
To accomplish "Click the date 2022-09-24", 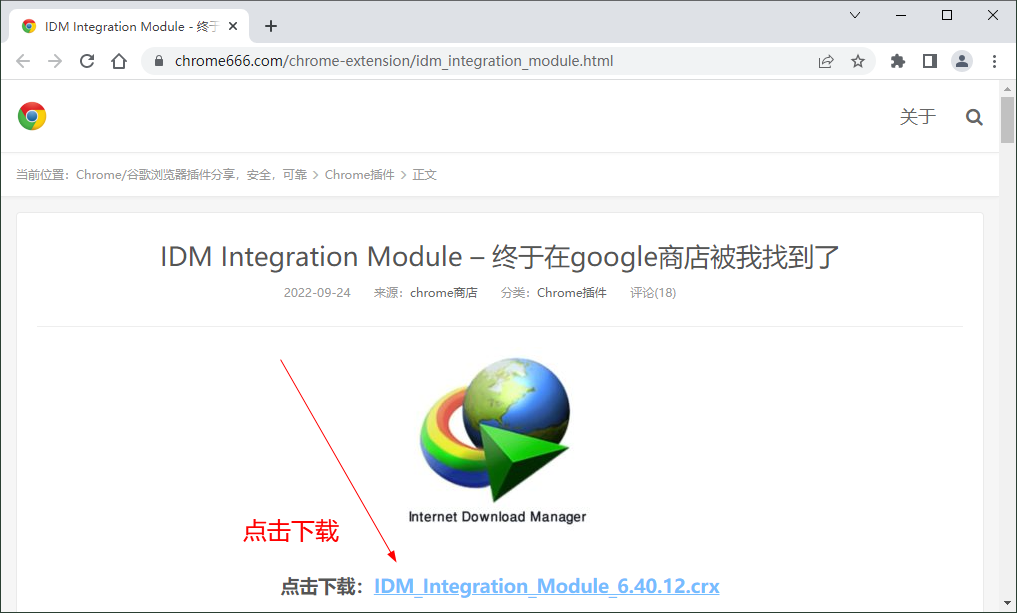I will pos(317,293).
